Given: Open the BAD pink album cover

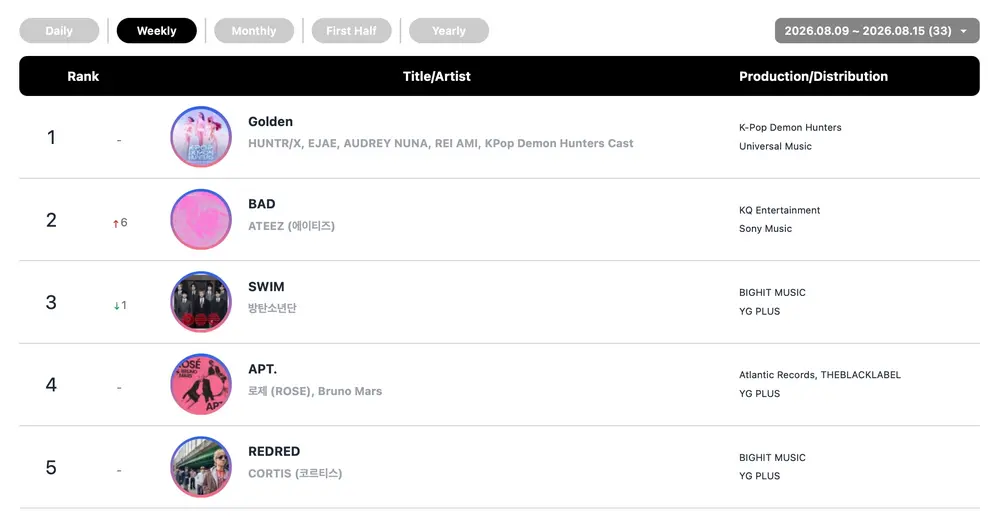Looking at the screenshot, I should coord(201,219).
